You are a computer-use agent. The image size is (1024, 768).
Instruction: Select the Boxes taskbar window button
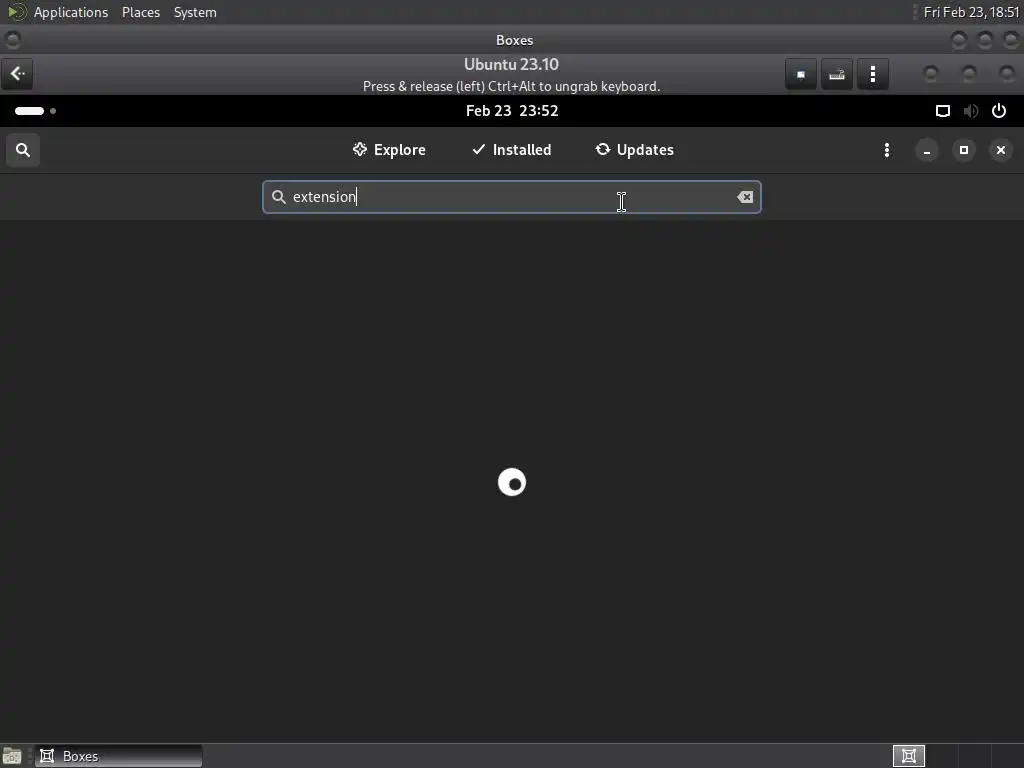(x=118, y=756)
